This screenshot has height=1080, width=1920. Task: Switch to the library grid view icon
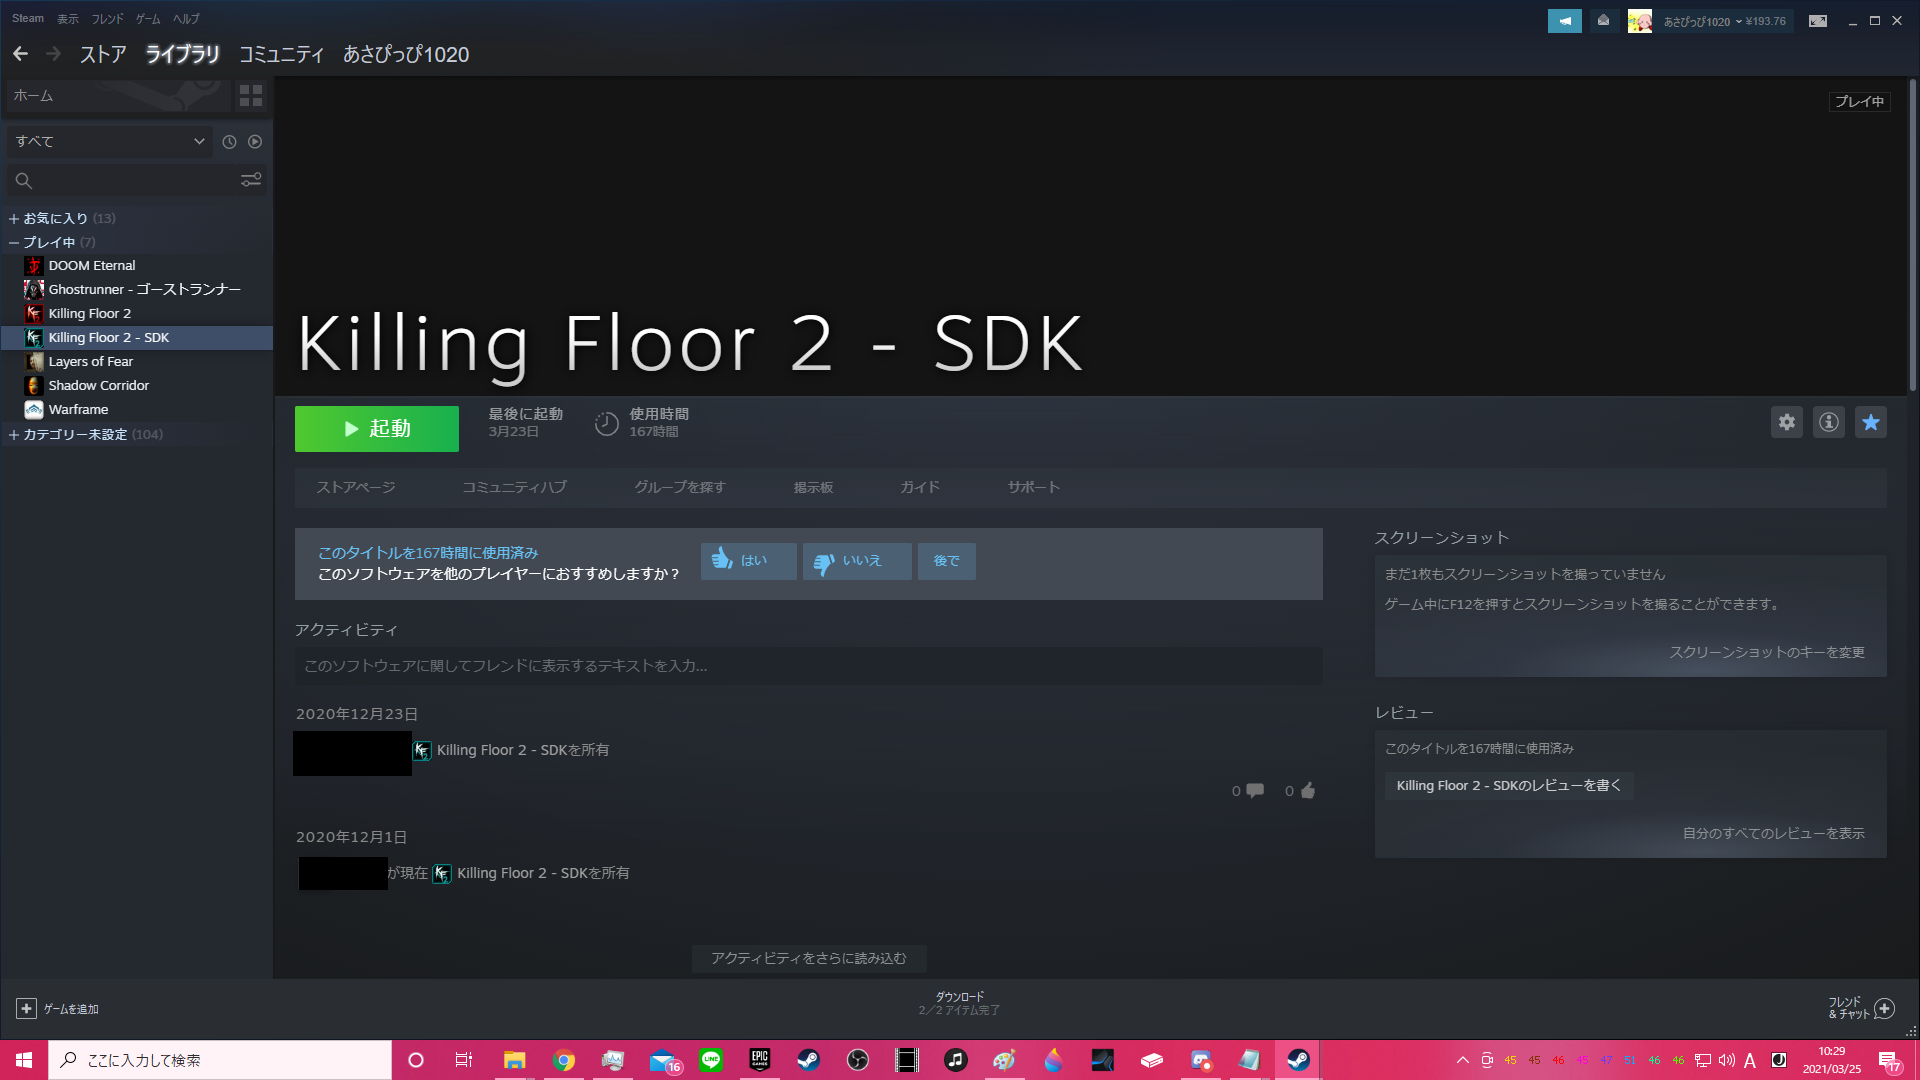pyautogui.click(x=251, y=96)
